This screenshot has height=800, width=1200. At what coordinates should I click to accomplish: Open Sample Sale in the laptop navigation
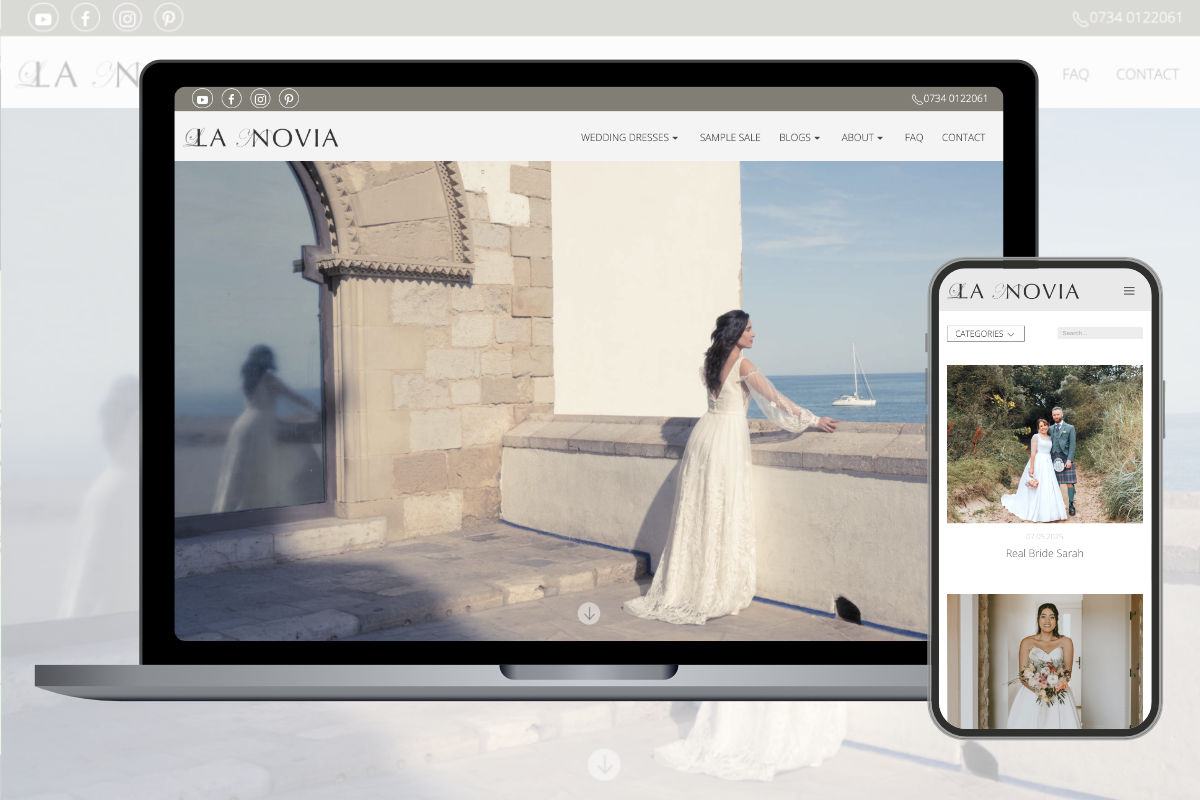[x=730, y=138]
